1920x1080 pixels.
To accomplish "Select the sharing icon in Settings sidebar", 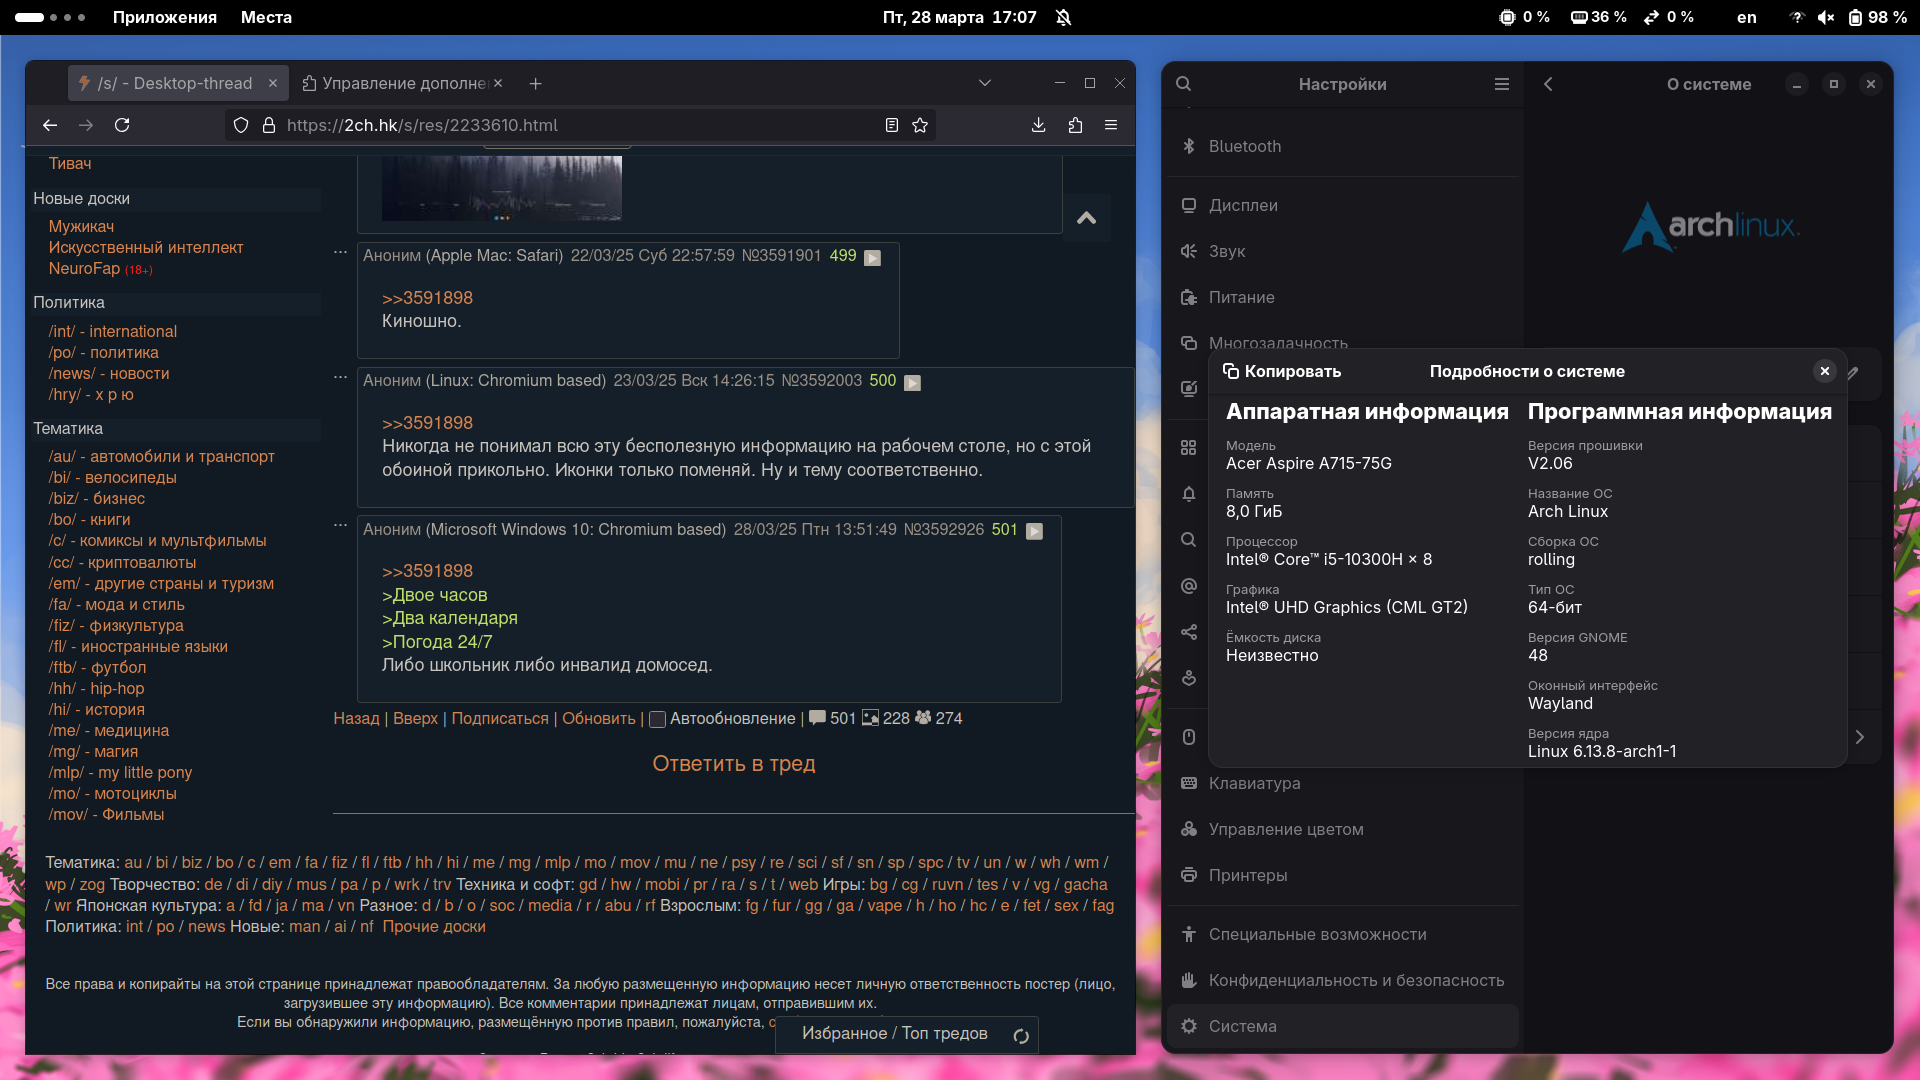I will pyautogui.click(x=1188, y=632).
